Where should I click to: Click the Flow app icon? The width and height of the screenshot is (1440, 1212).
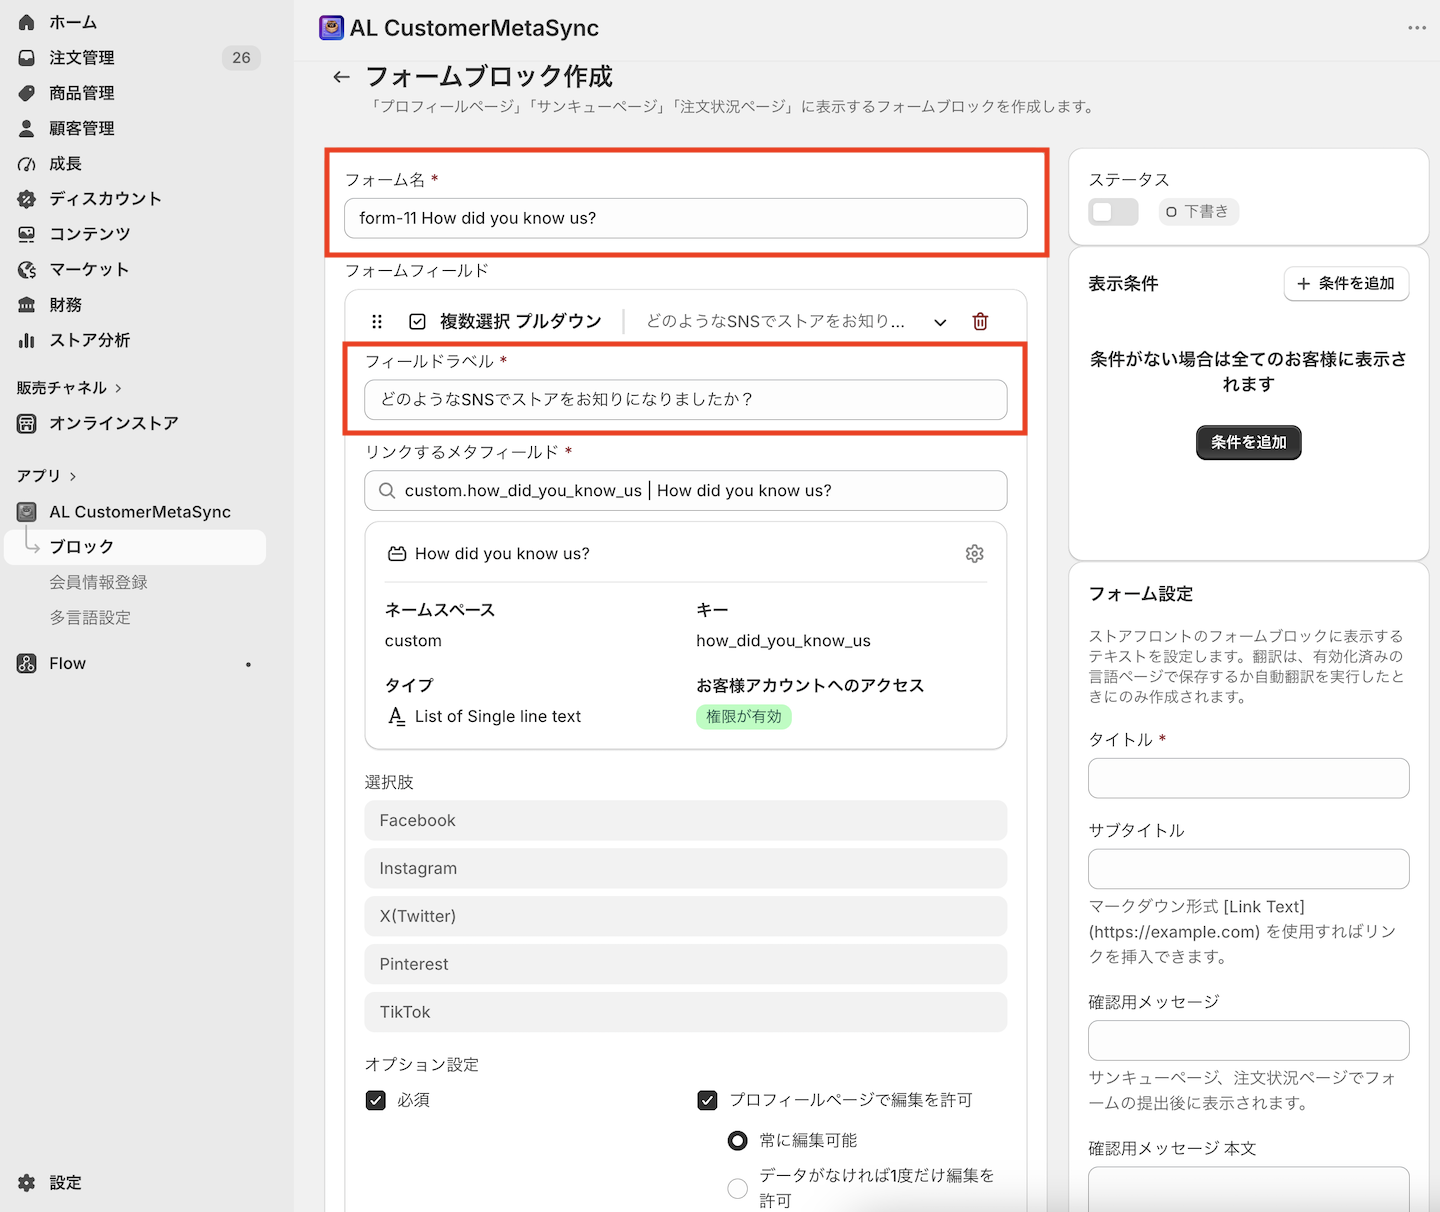27,663
